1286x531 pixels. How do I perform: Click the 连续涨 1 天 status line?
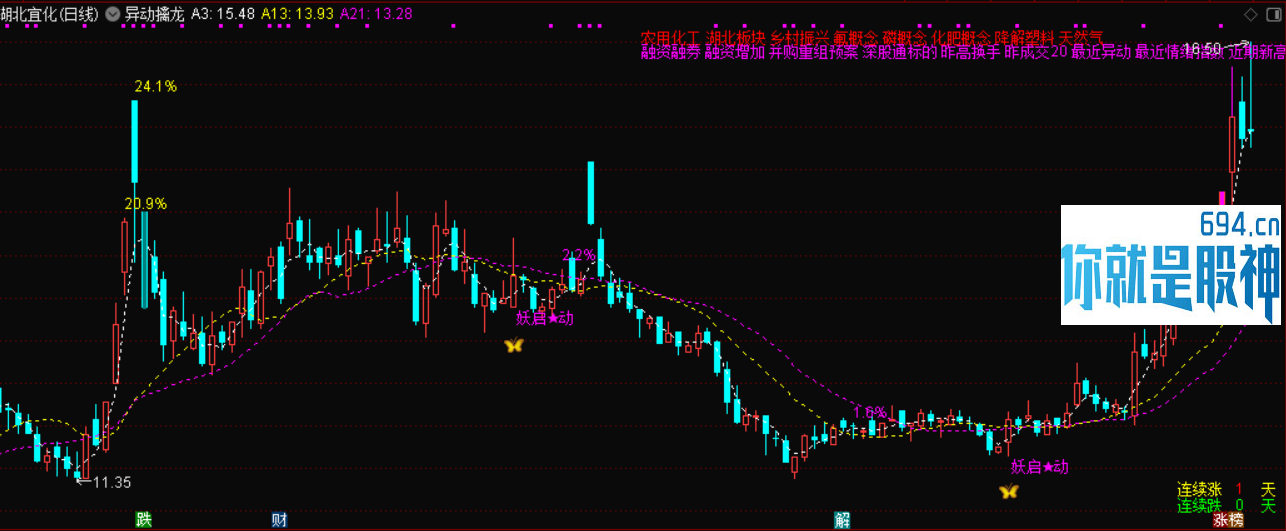point(1227,490)
